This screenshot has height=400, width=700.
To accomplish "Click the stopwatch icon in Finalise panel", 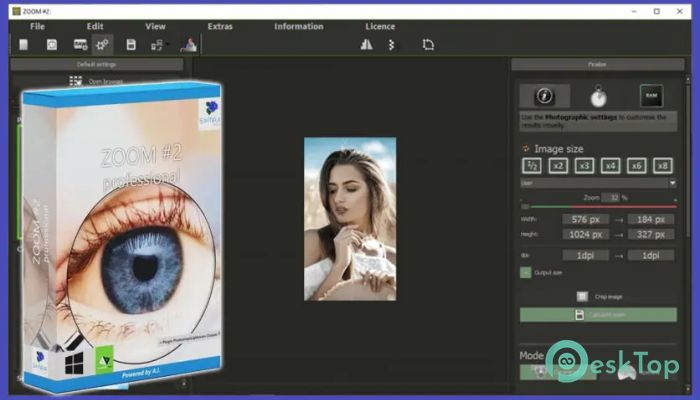I will pyautogui.click(x=598, y=96).
